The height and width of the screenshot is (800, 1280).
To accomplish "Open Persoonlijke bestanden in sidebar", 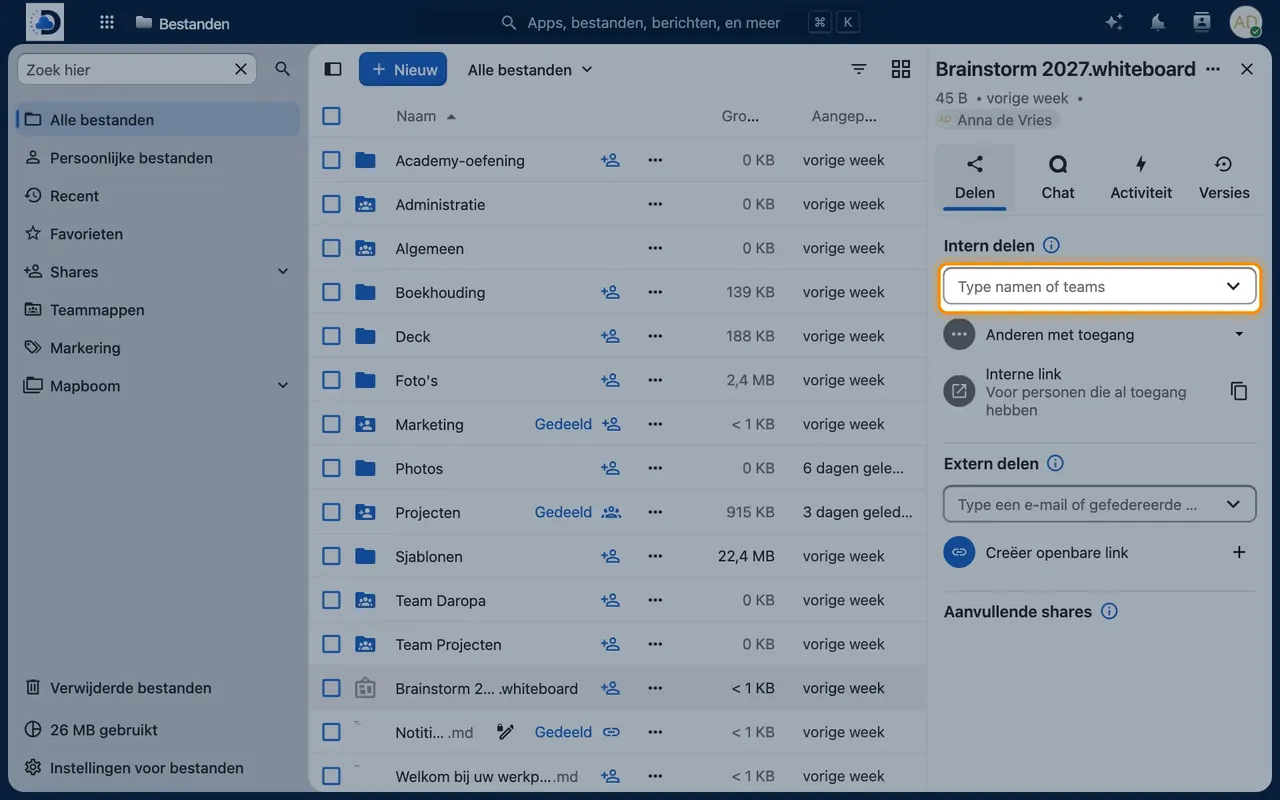I will 158,157.
